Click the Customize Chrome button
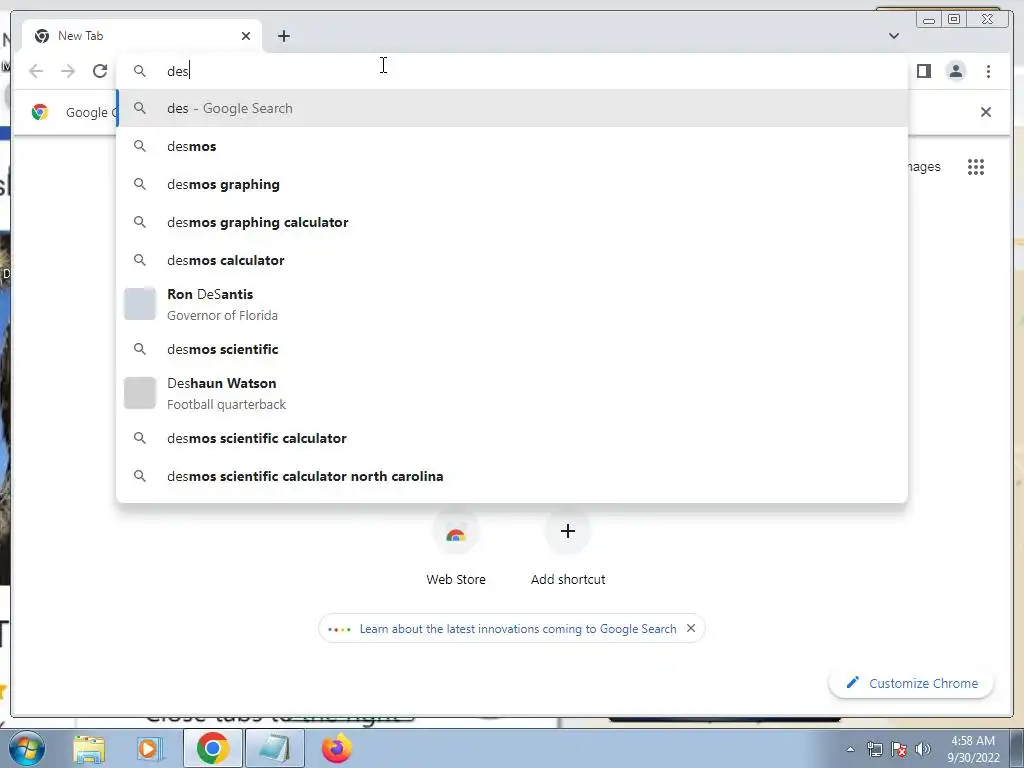Screen dimensions: 1024x768 912,683
